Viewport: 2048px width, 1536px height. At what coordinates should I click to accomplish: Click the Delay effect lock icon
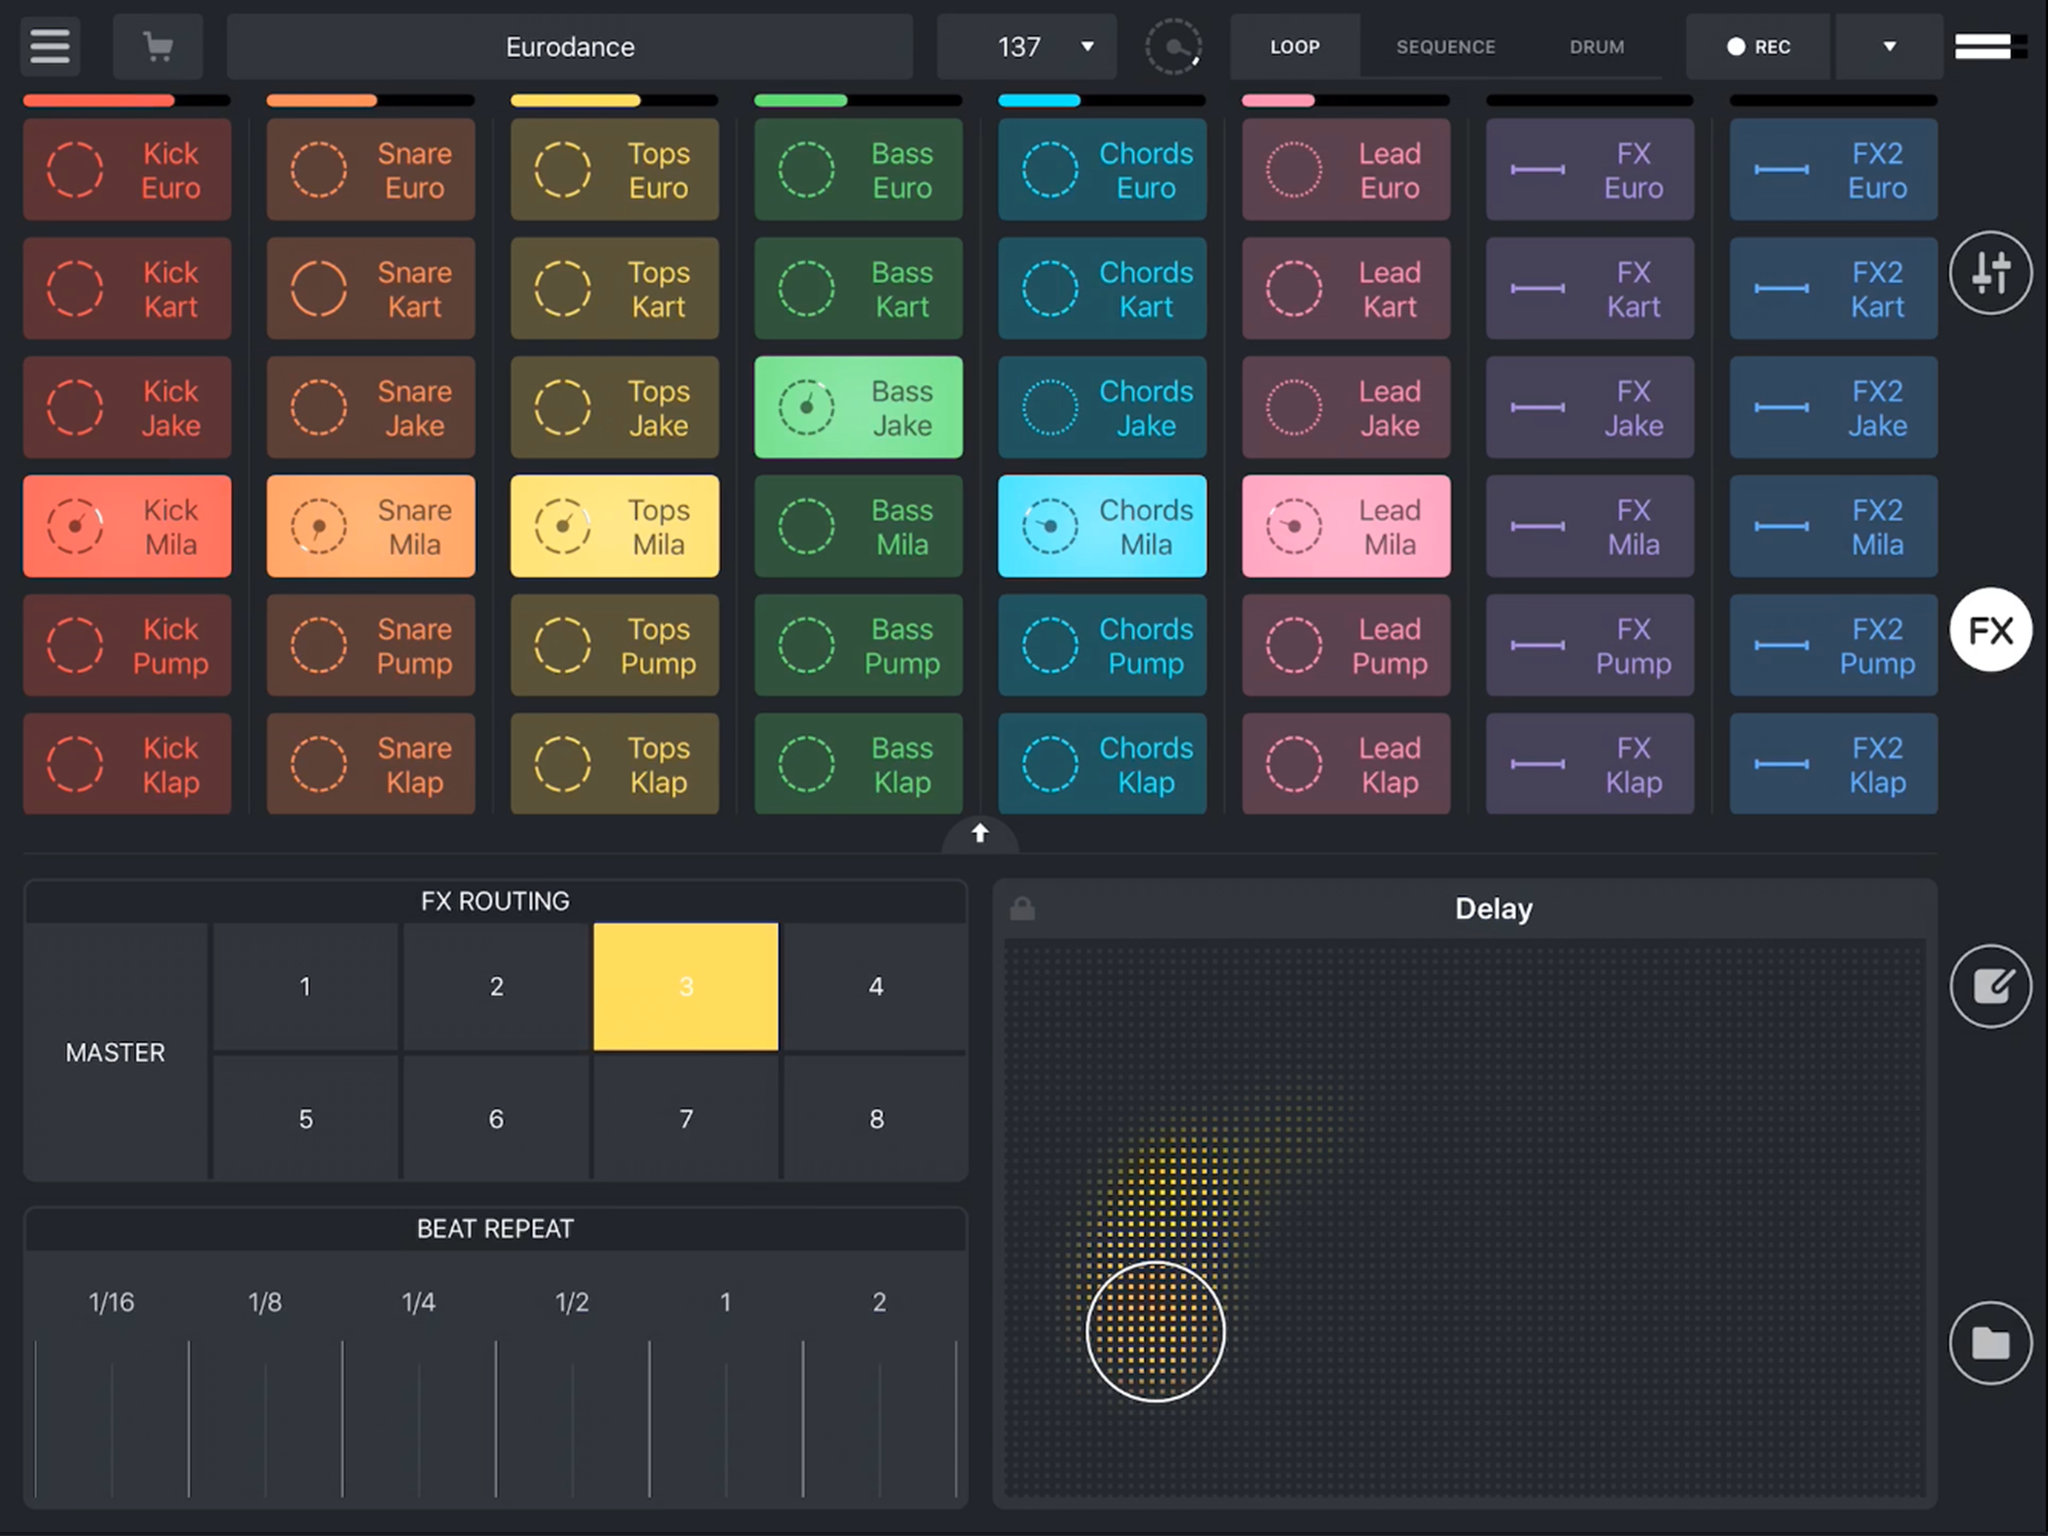[x=1022, y=909]
